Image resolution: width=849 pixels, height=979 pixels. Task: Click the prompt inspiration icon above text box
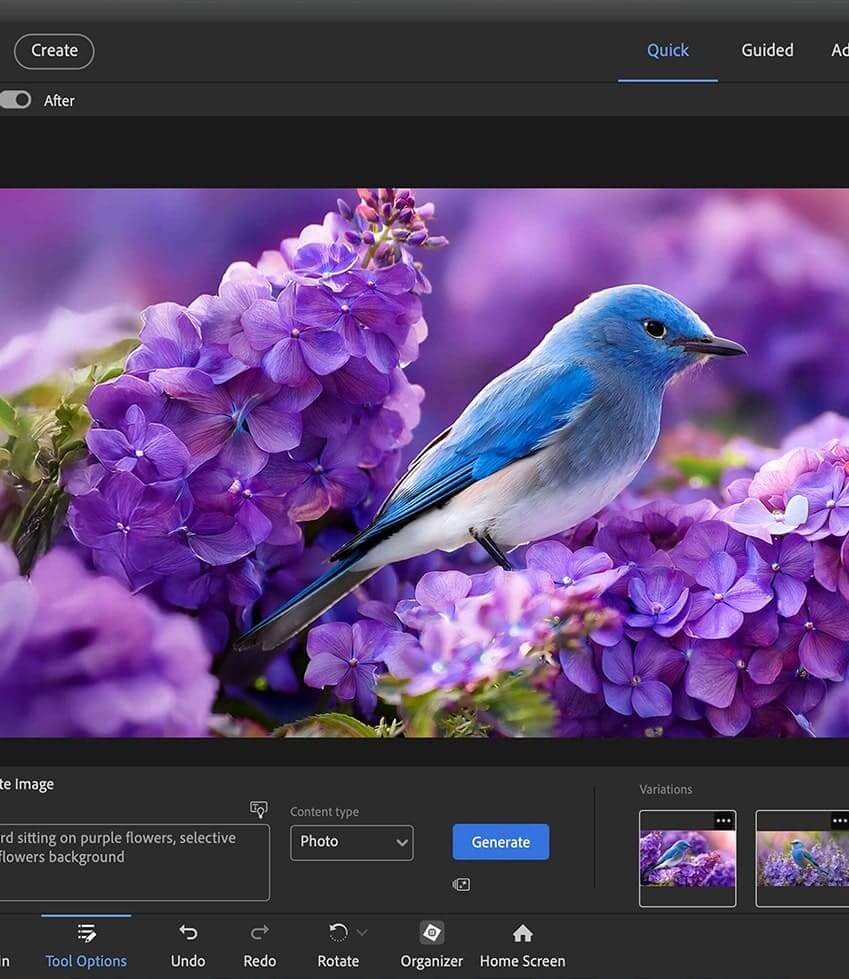click(x=259, y=809)
